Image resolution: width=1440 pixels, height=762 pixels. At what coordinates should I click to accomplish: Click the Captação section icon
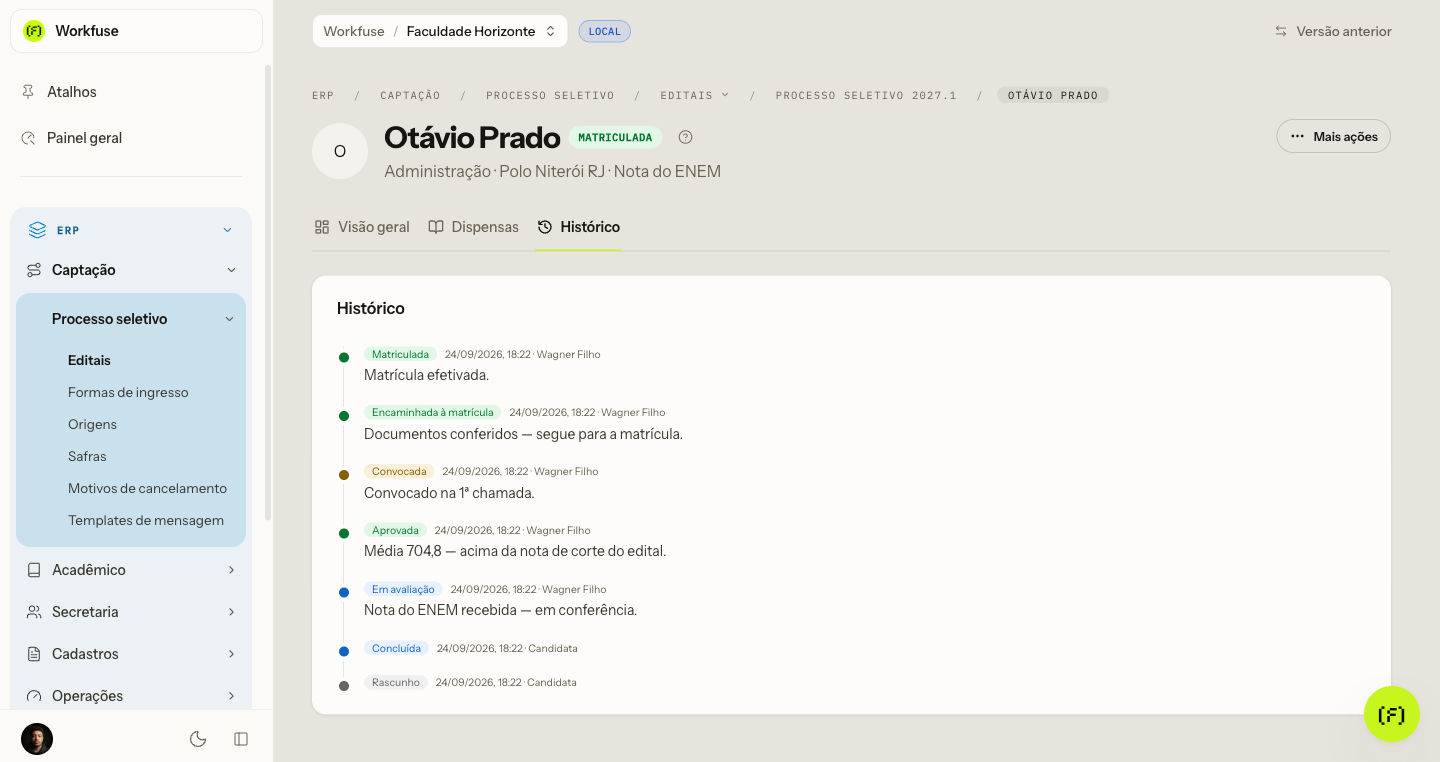[x=34, y=270]
